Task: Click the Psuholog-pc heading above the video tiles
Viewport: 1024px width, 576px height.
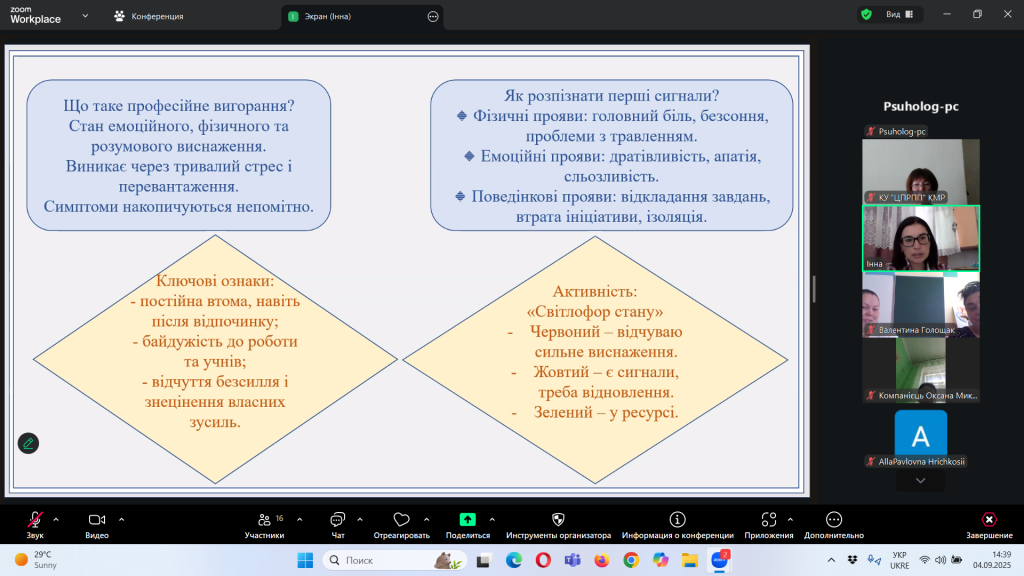Action: pyautogui.click(x=921, y=106)
